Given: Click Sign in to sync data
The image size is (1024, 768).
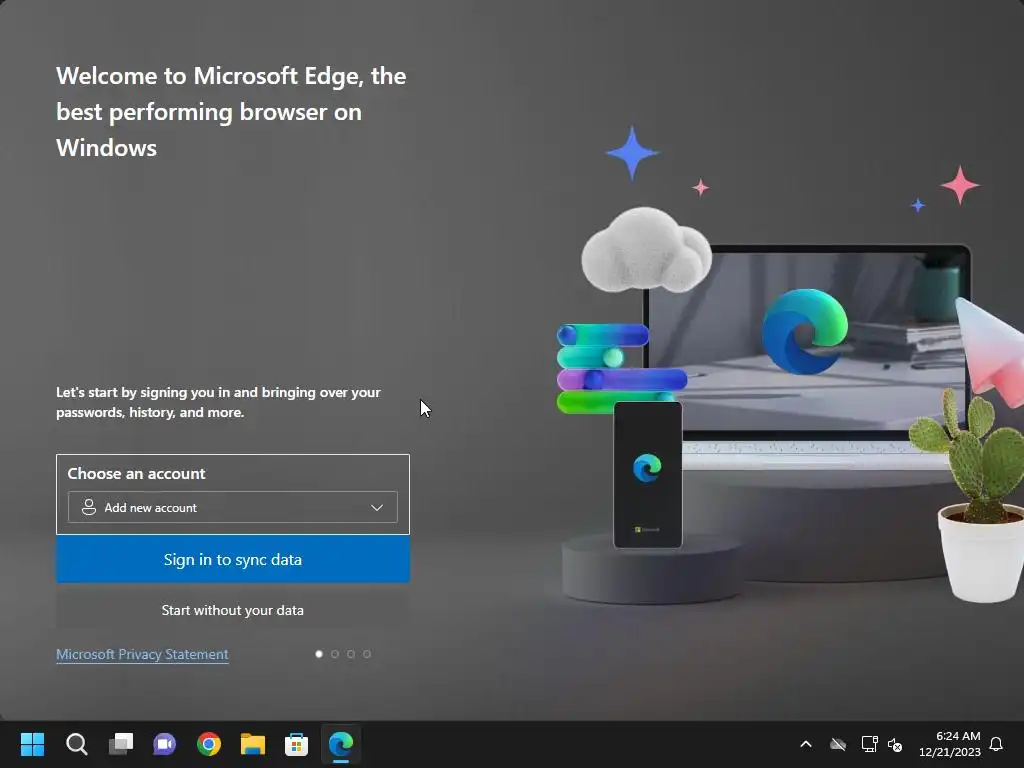Looking at the screenshot, I should (232, 560).
